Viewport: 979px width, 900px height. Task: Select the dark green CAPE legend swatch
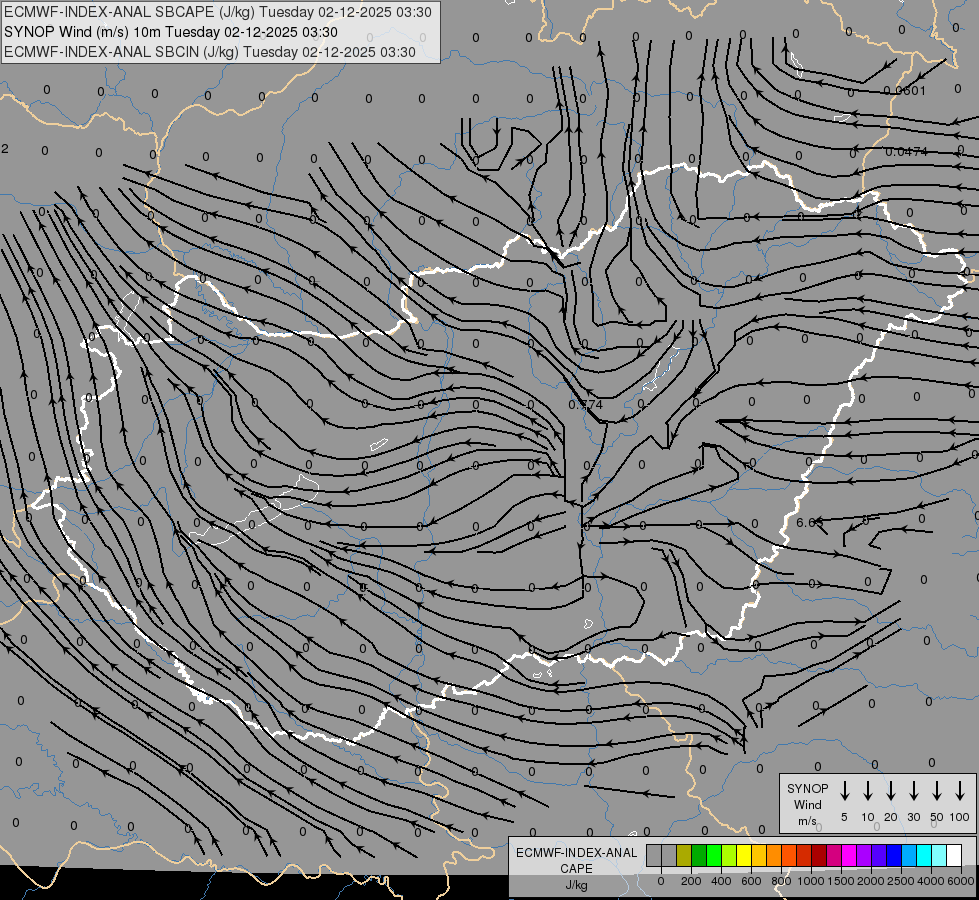(699, 855)
